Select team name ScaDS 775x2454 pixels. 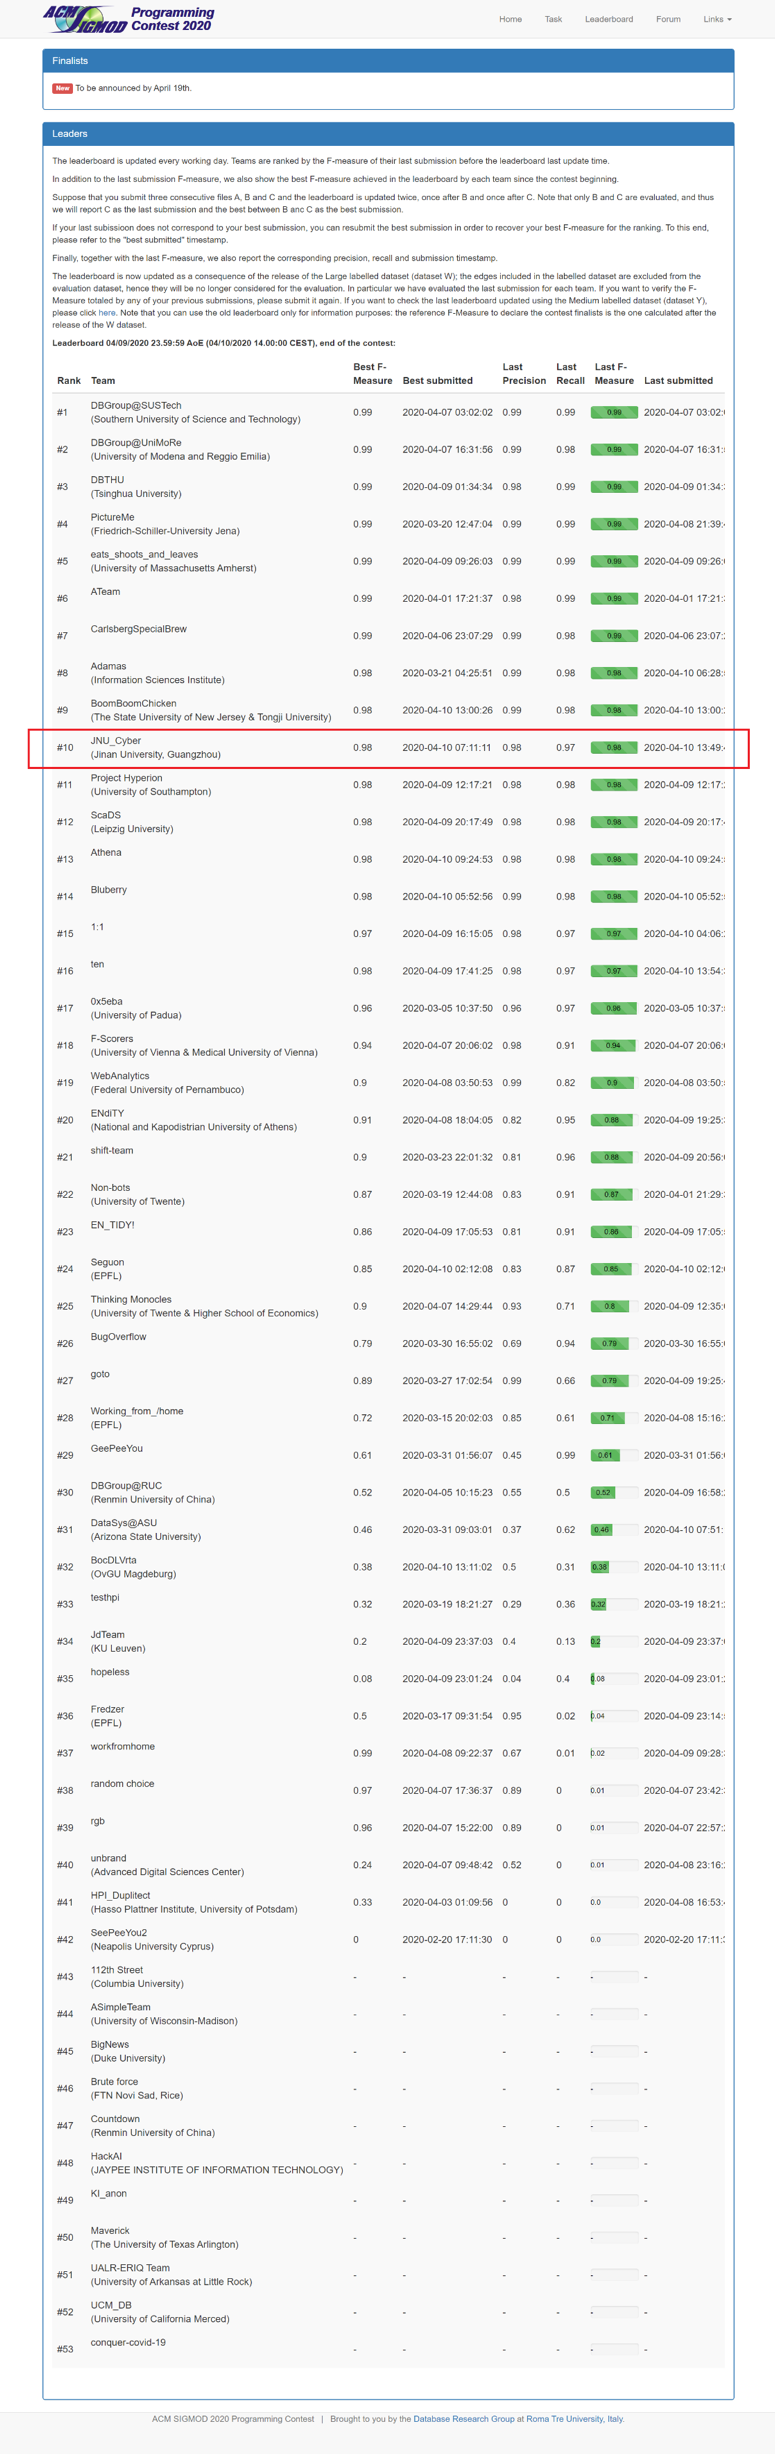point(105,815)
